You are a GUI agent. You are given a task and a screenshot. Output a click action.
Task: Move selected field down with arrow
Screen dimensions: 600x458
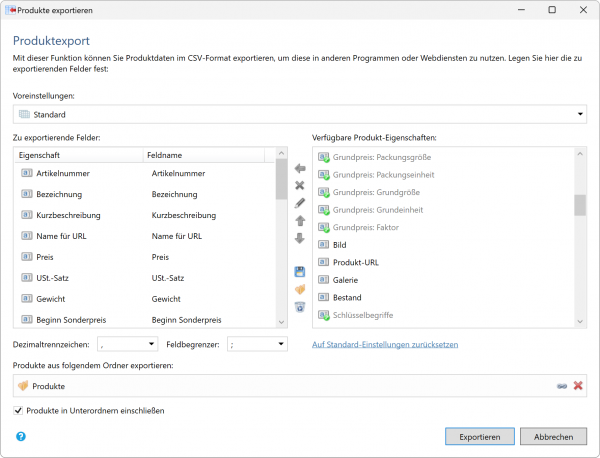click(x=299, y=238)
